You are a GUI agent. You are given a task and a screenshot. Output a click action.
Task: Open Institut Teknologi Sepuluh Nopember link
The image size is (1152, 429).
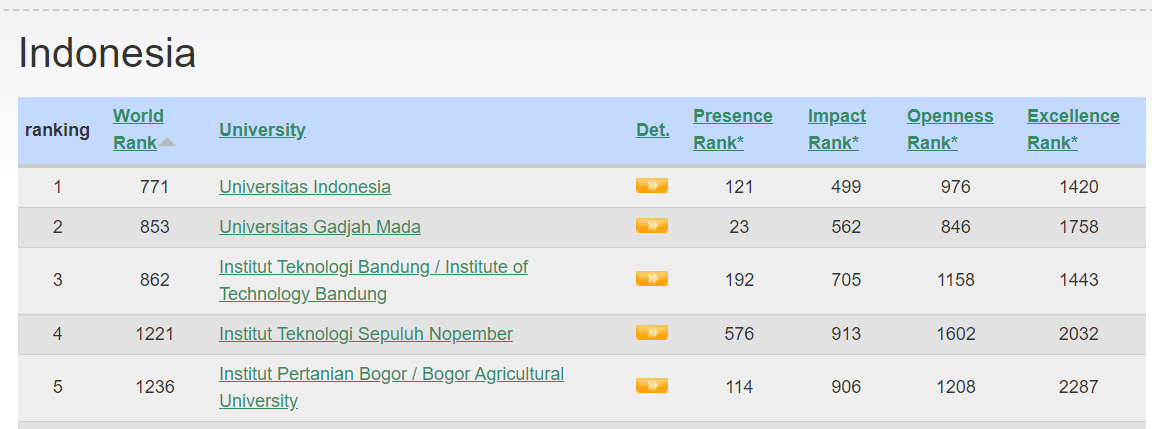pyautogui.click(x=366, y=334)
